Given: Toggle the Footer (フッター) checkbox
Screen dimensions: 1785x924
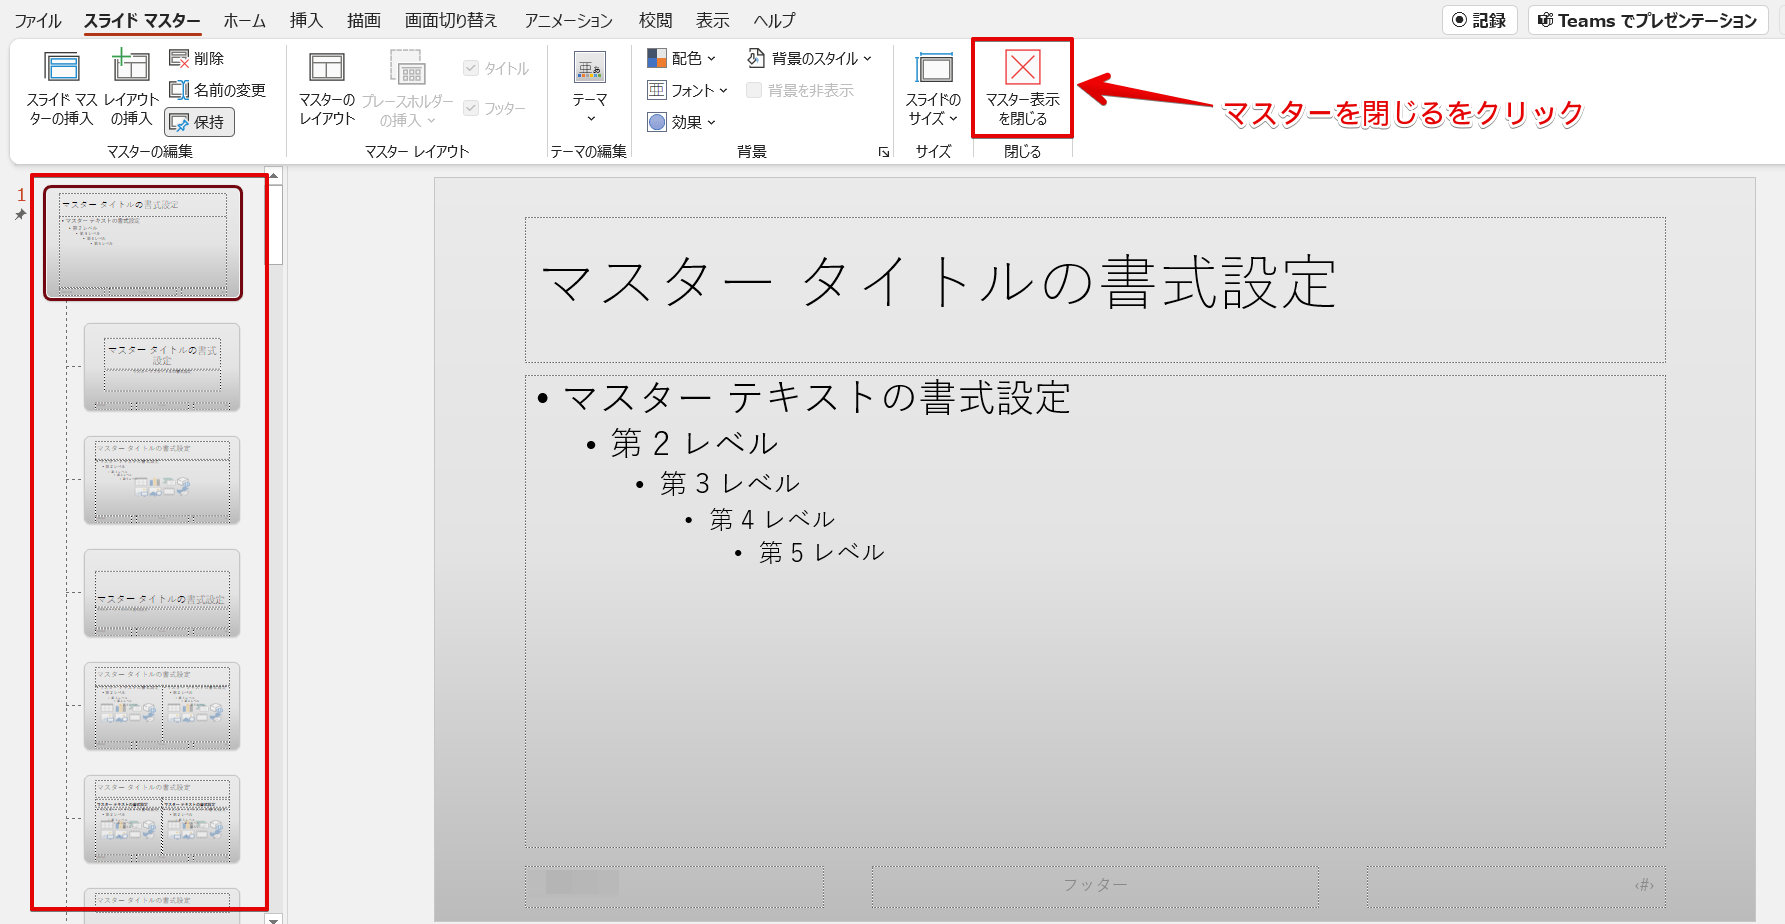Looking at the screenshot, I should coord(495,108).
